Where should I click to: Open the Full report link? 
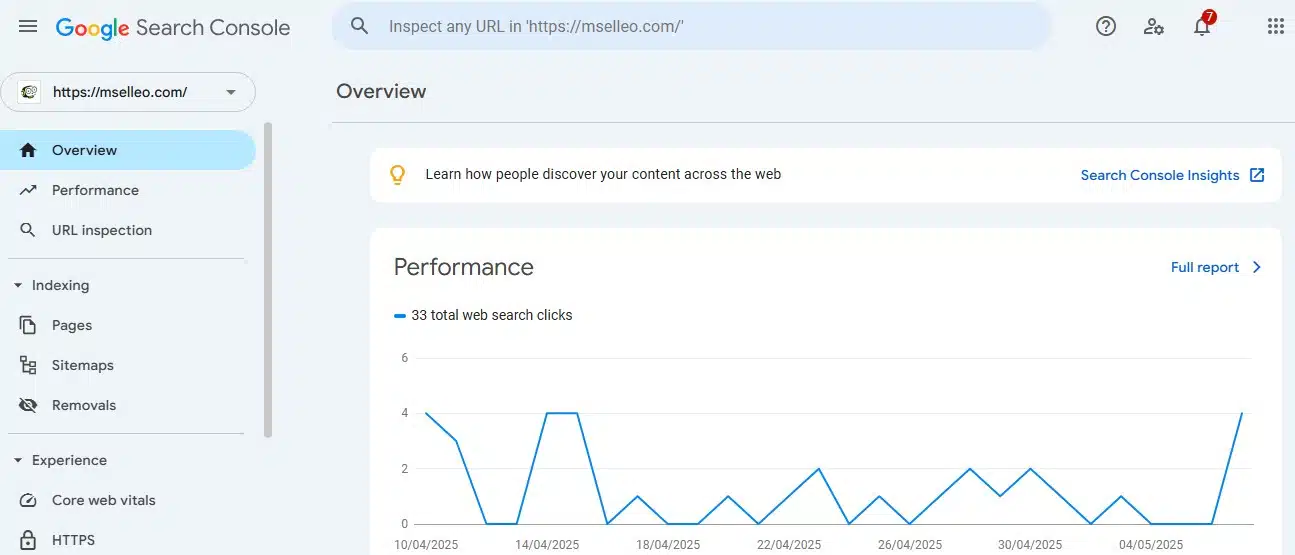1205,267
